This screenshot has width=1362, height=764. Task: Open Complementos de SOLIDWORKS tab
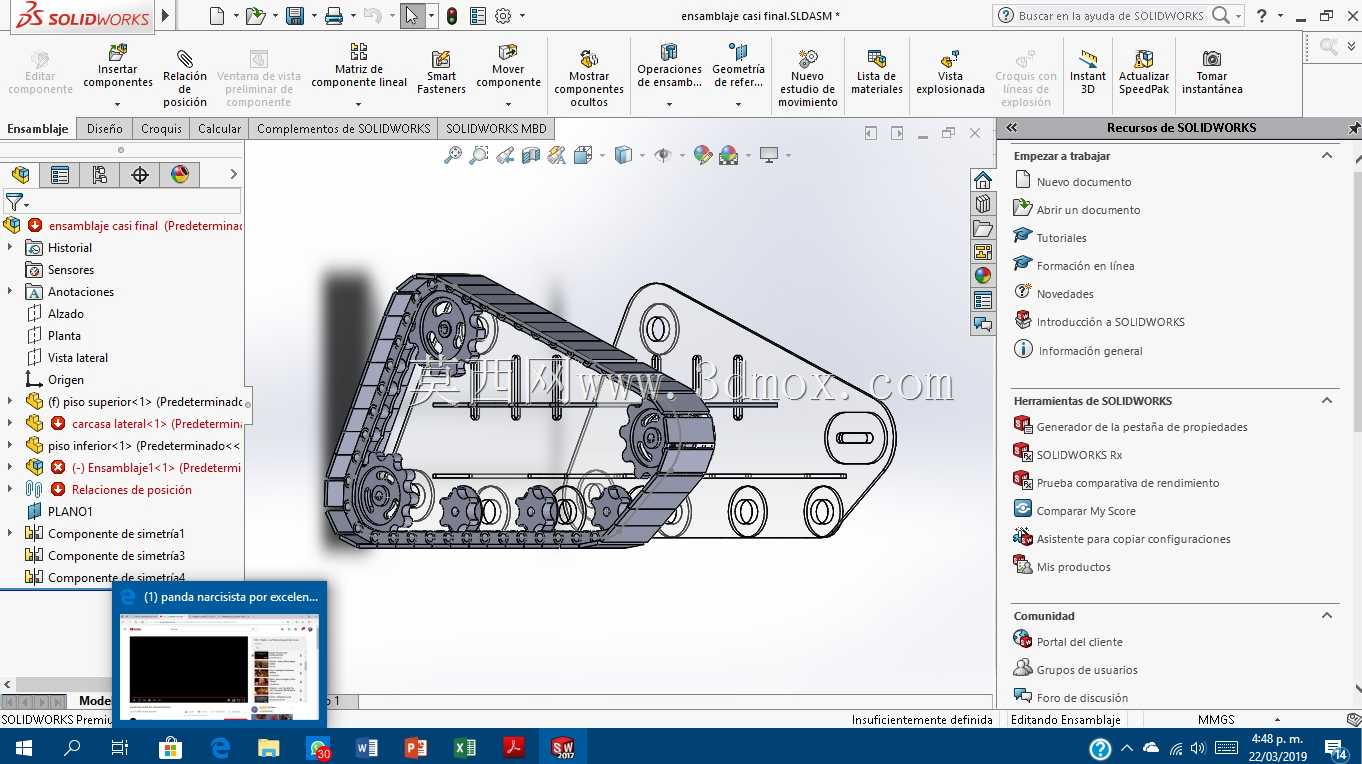pyautogui.click(x=343, y=128)
